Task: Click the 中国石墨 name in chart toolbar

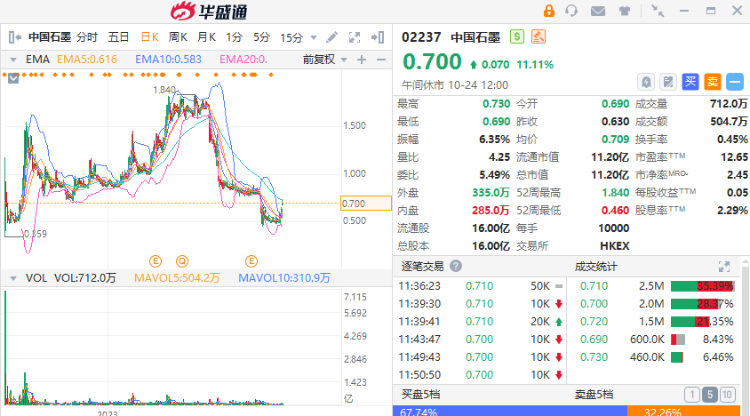Action: (x=49, y=37)
